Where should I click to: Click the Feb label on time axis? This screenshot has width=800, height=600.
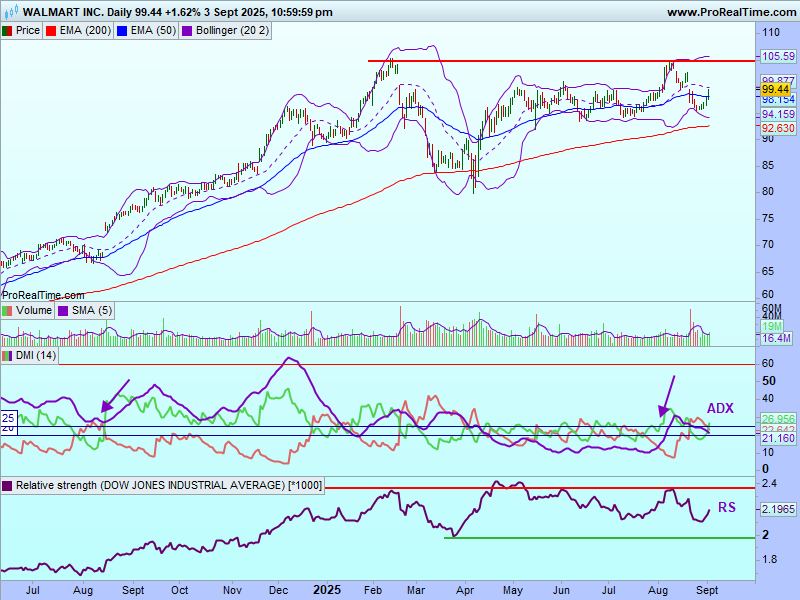373,590
